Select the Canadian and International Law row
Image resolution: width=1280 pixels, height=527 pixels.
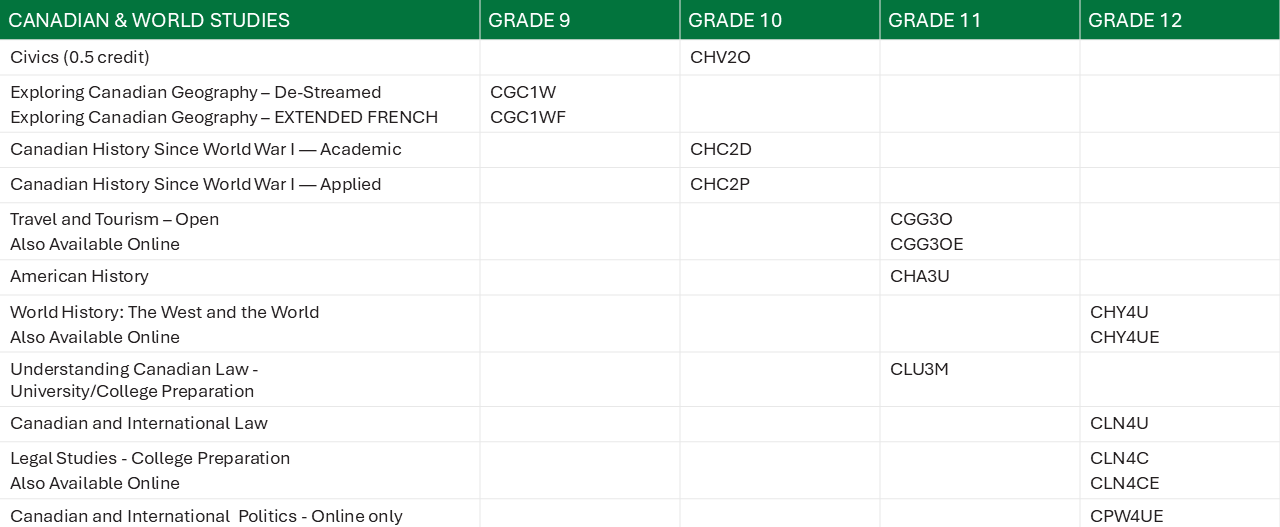coord(640,423)
